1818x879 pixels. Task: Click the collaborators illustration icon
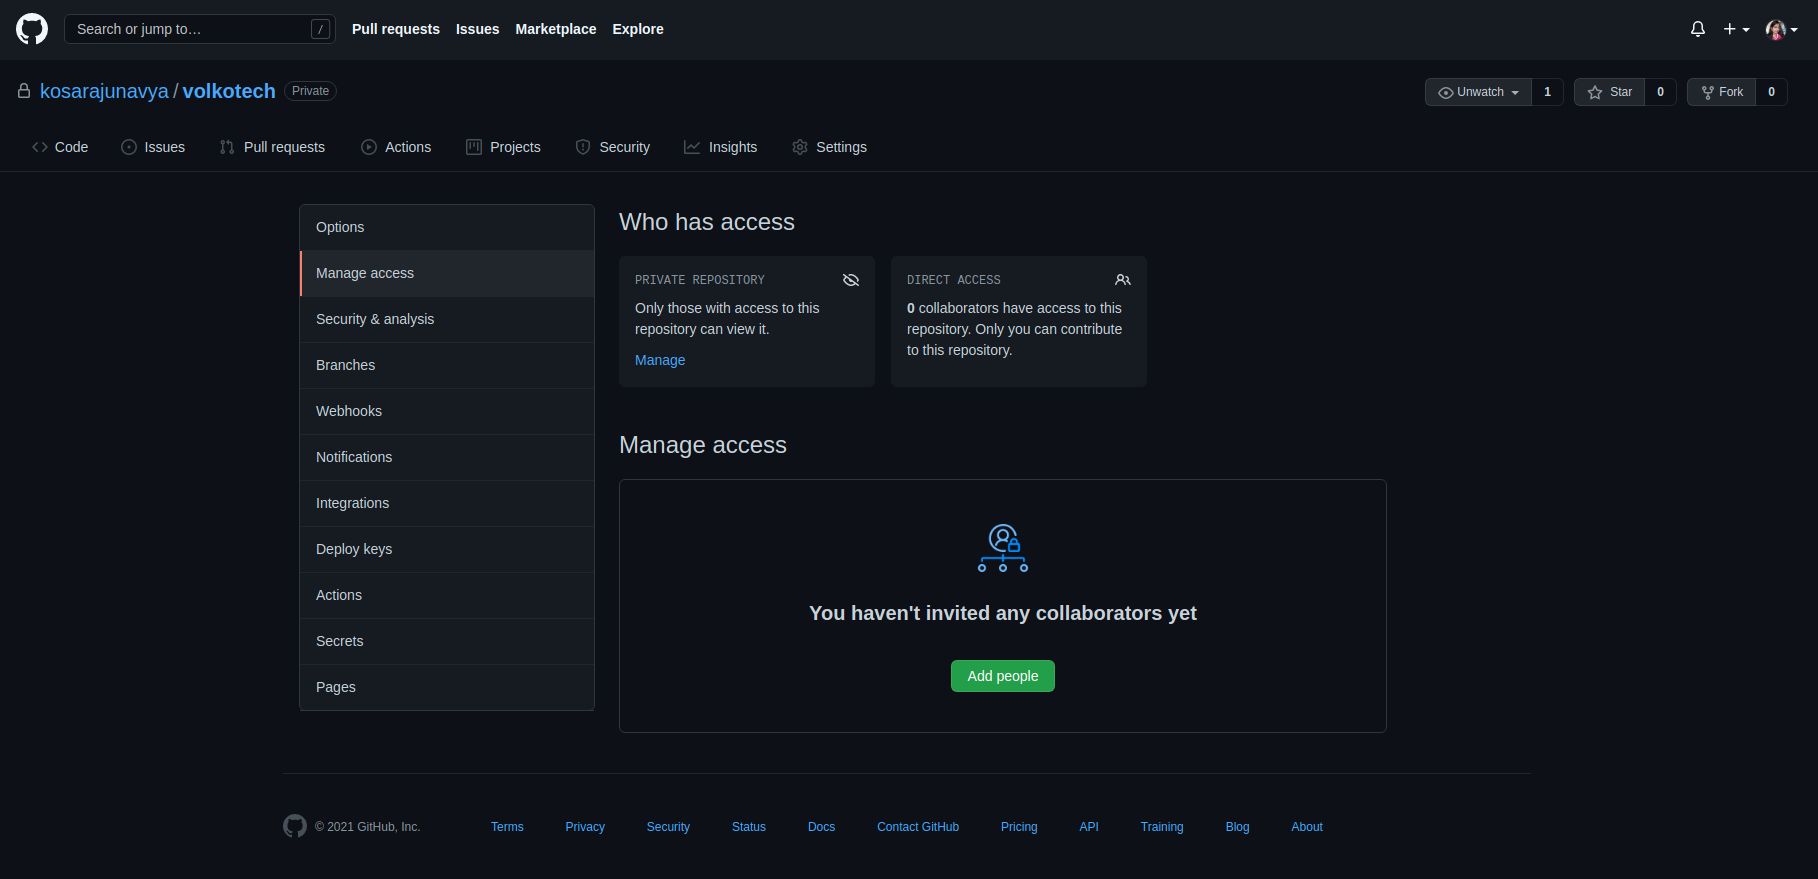[x=1003, y=548]
